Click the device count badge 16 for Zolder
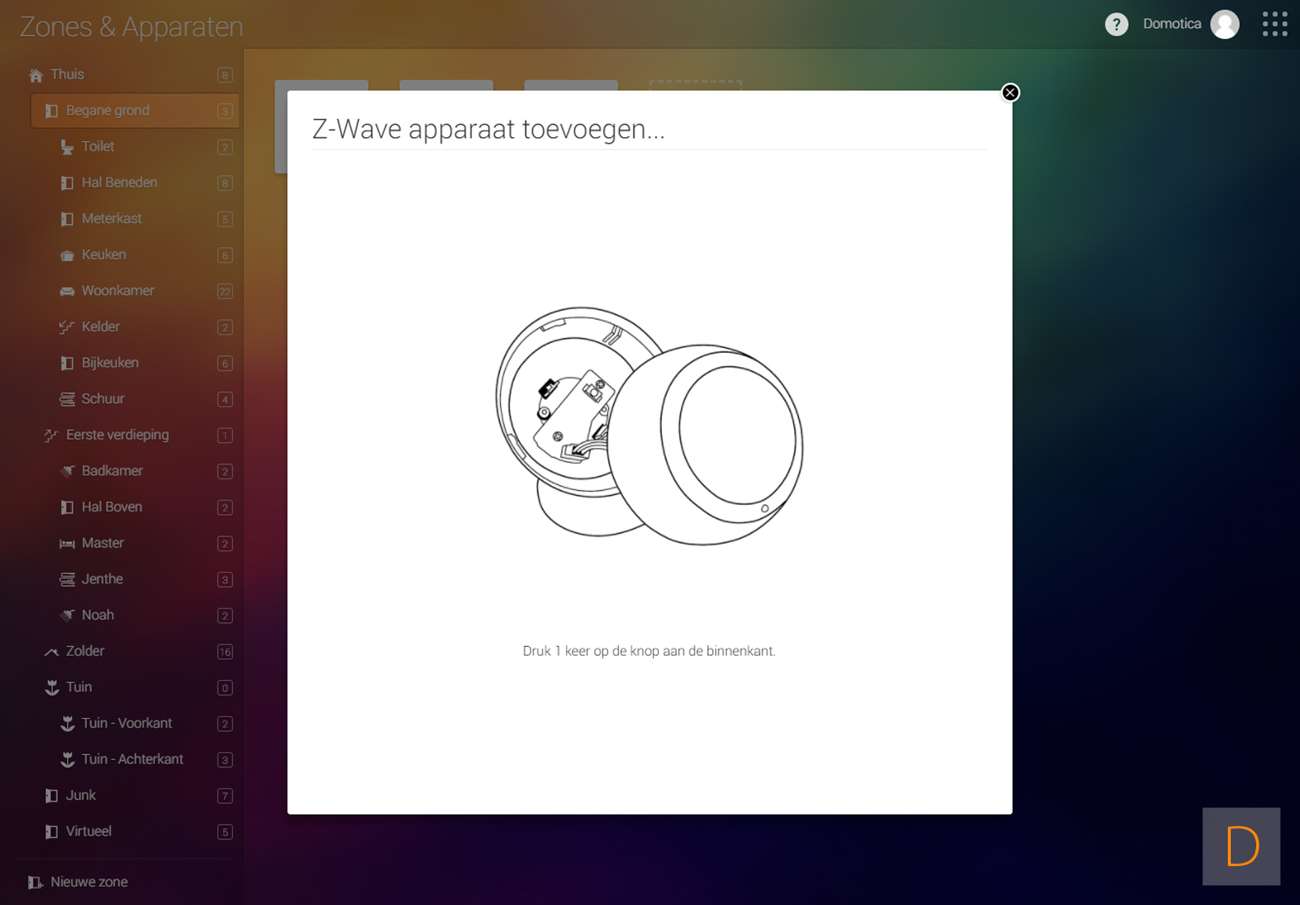This screenshot has height=905, width=1300. pos(225,652)
